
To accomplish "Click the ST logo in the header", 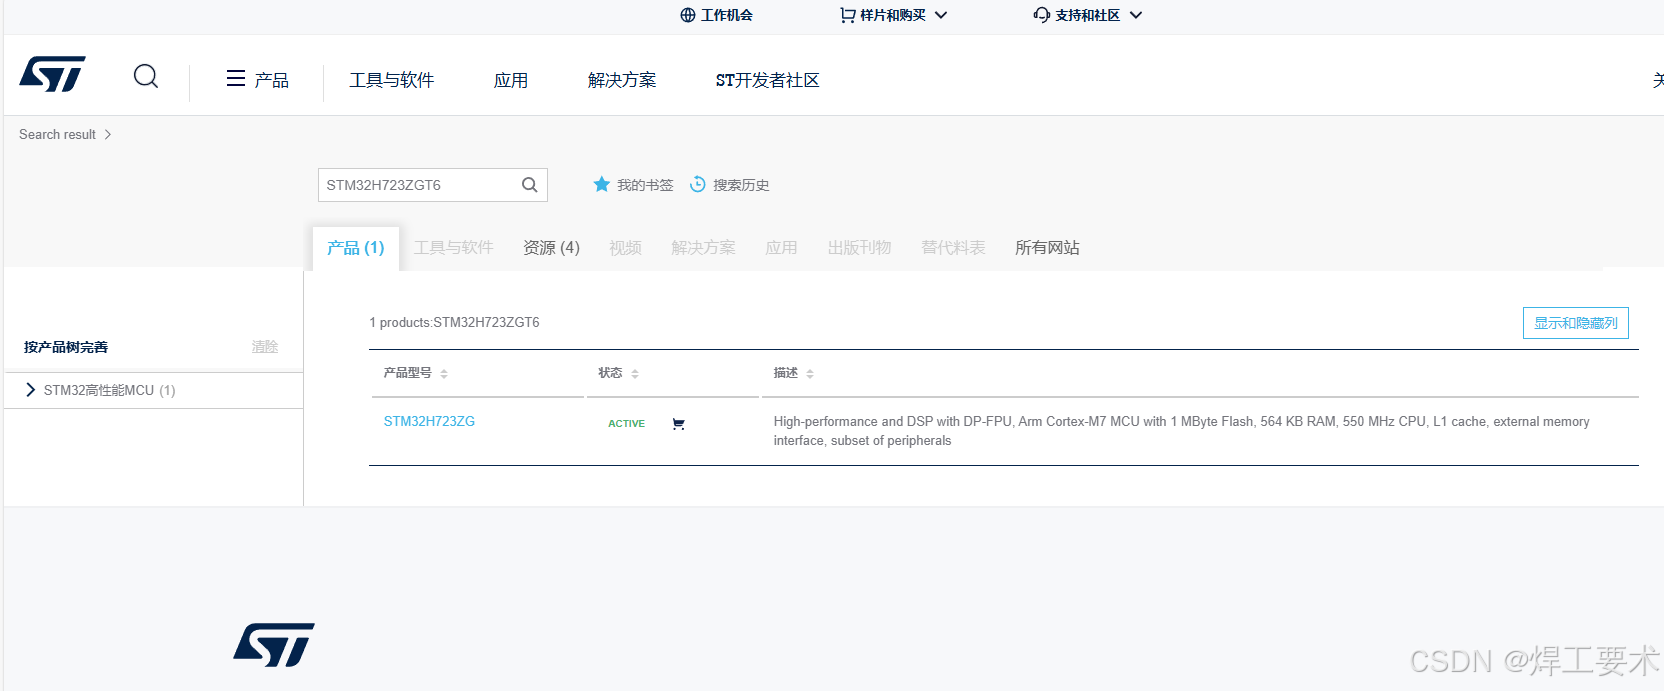I will 52,74.
